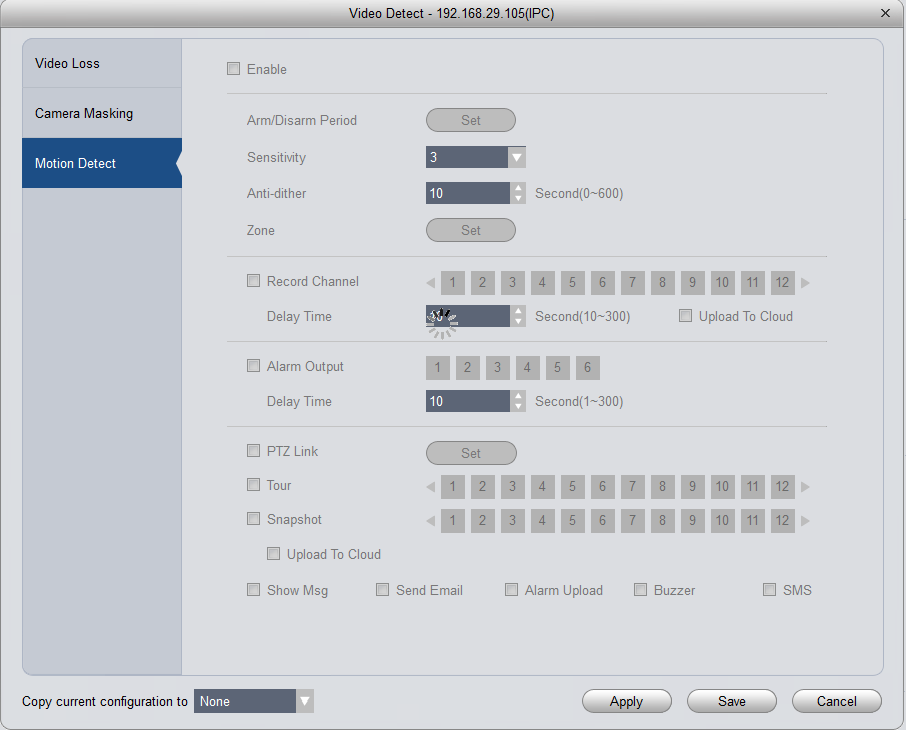906x730 pixels.
Task: Check Upload To Cloud under Snapshot
Action: click(x=273, y=554)
